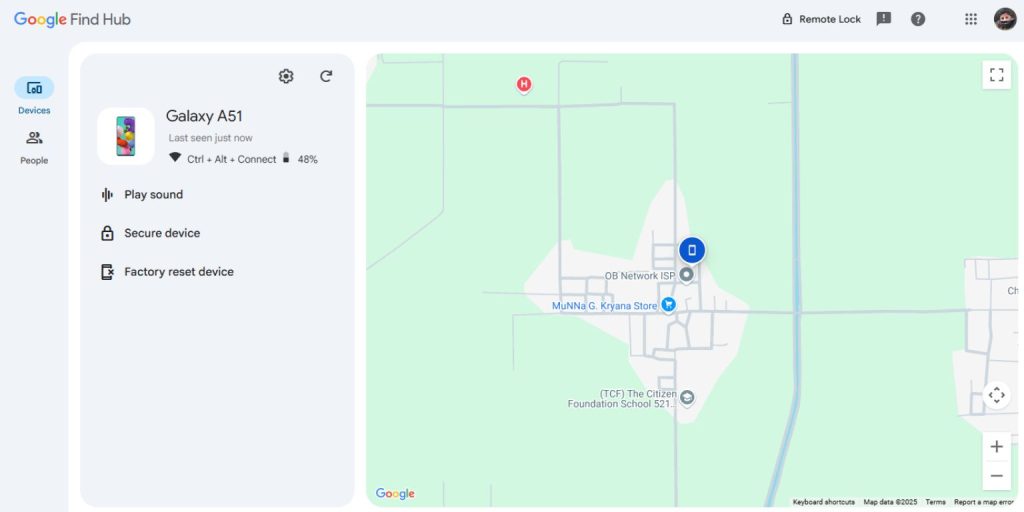Viewport: 1024px width, 512px height.
Task: Click the Galaxy A51 device name
Action: click(204, 116)
